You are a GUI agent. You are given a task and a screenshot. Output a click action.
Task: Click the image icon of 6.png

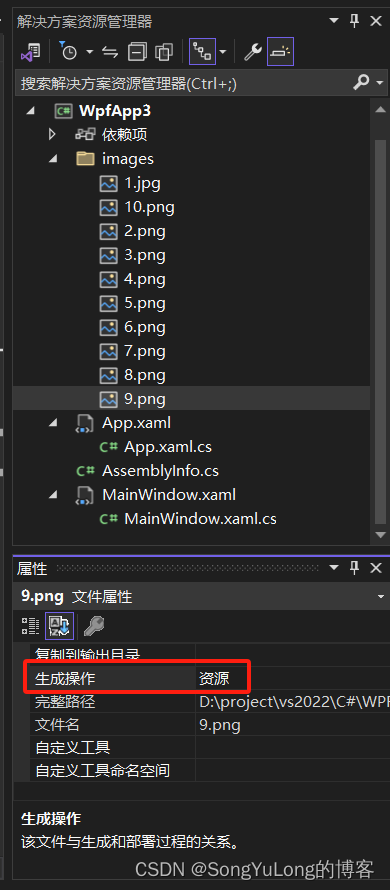tap(108, 327)
